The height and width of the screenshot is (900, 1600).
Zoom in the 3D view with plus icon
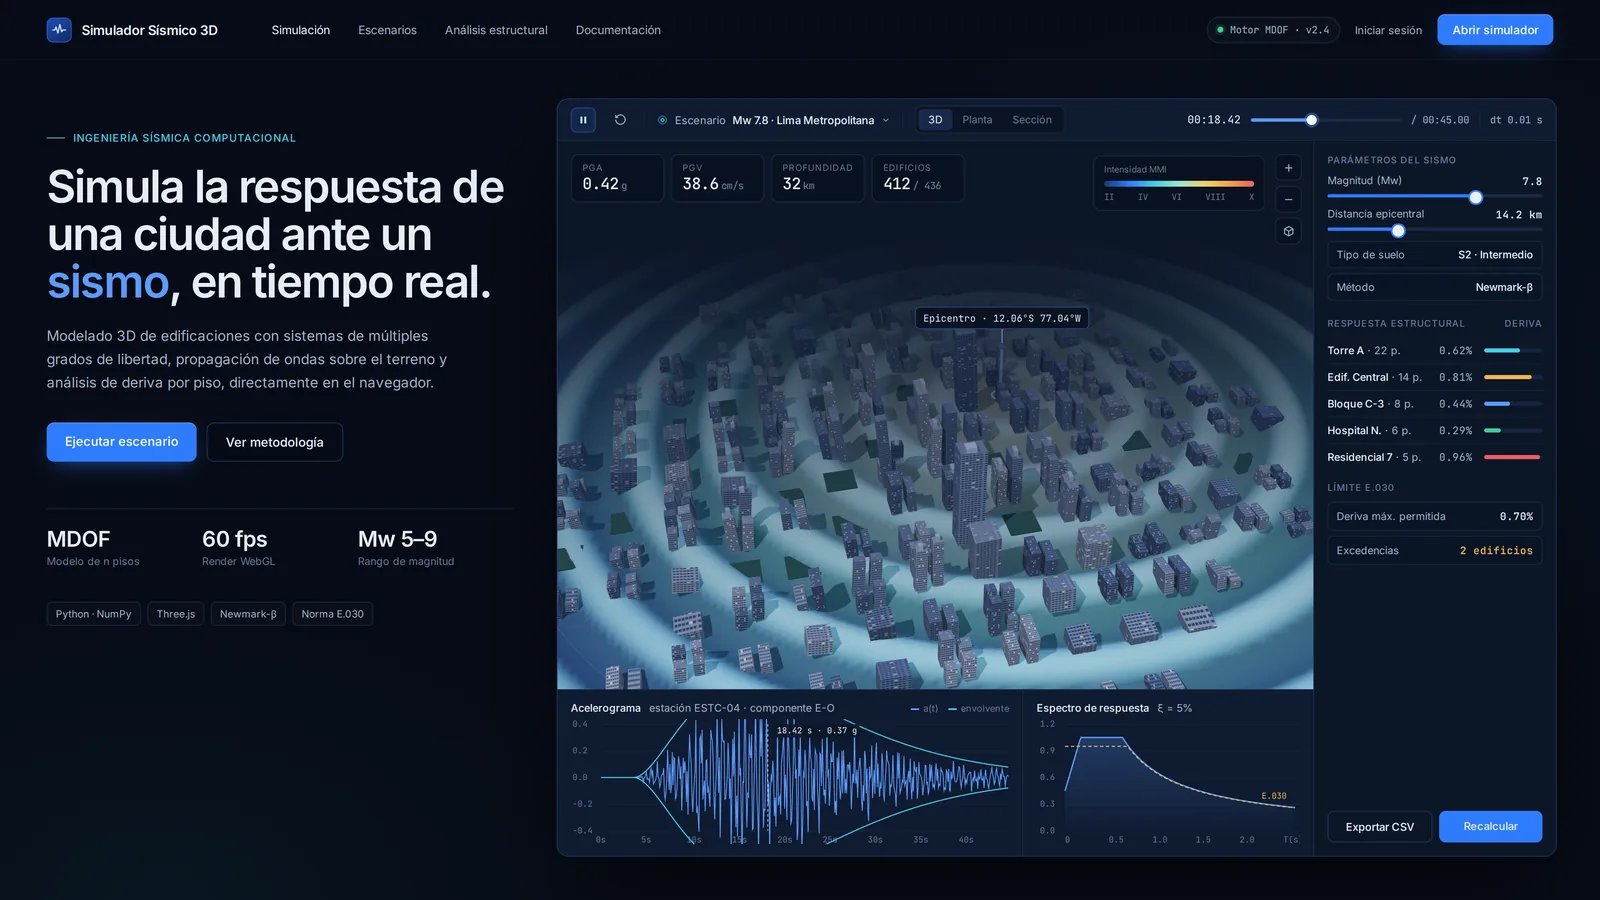1288,168
